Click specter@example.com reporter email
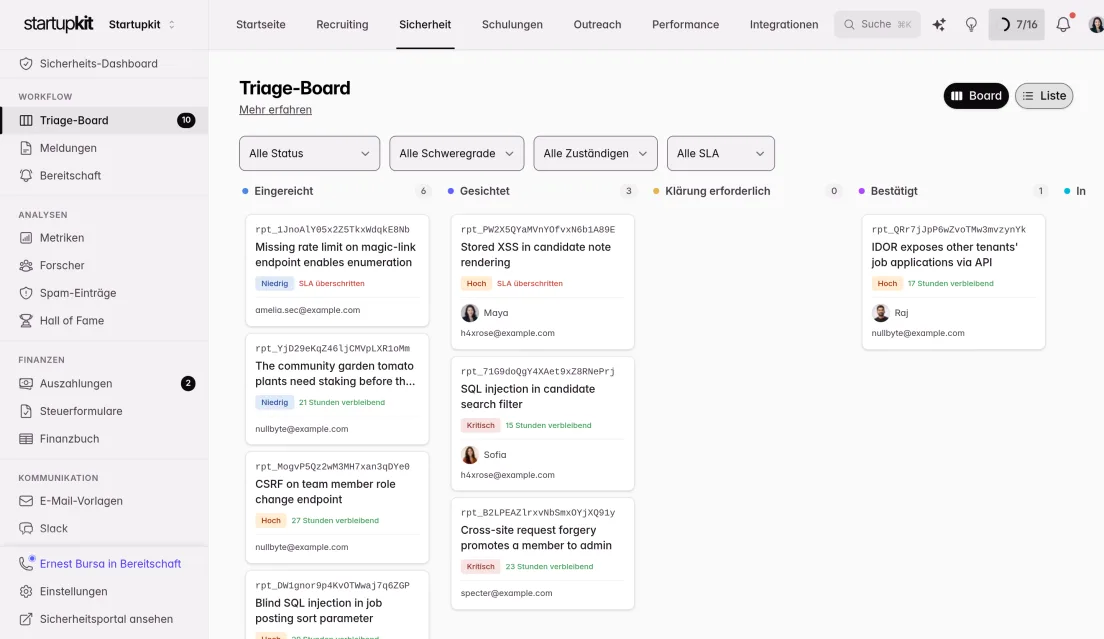 (506, 593)
